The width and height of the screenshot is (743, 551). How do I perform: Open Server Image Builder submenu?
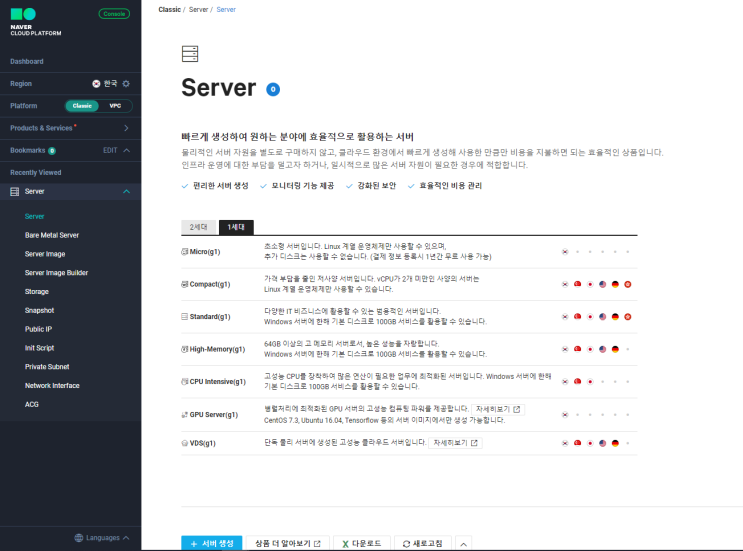coord(56,273)
